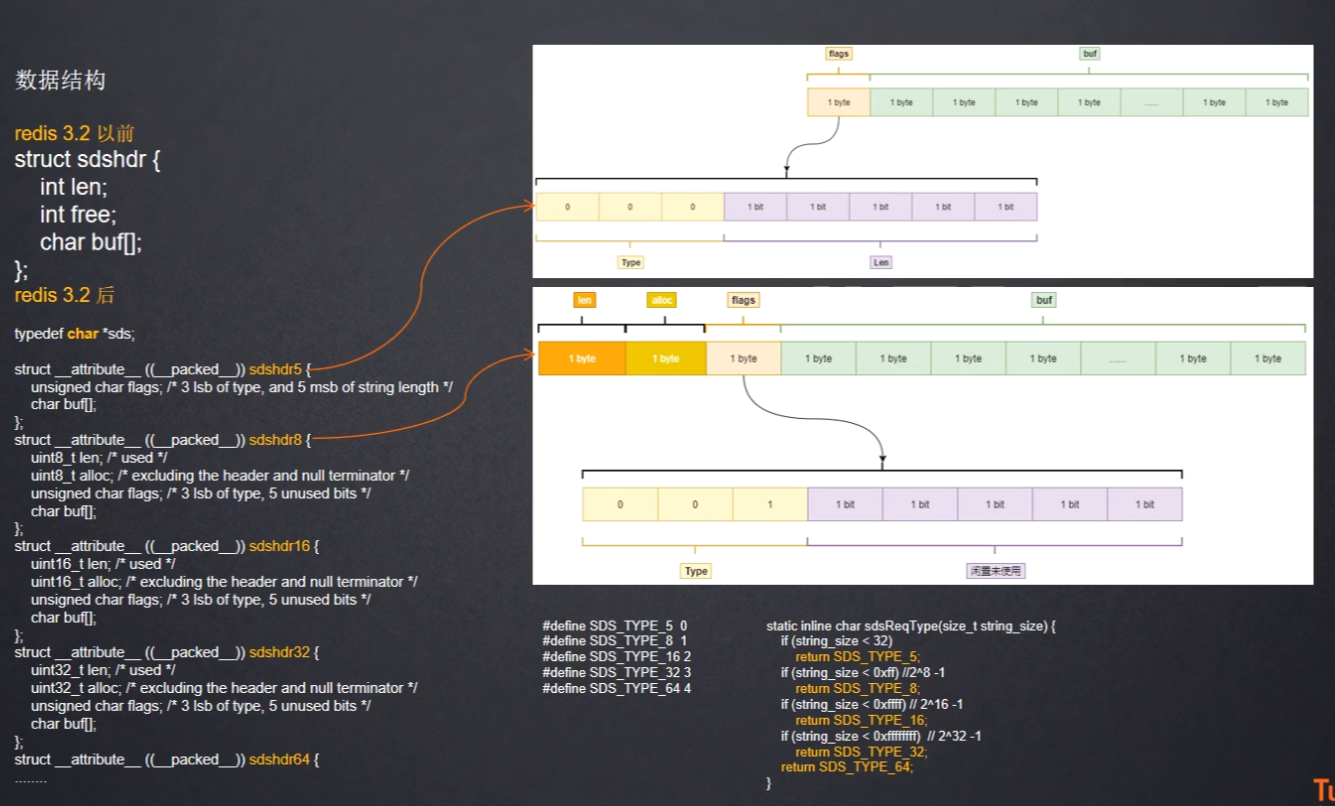Click the Type label in the lower diagram
The width and height of the screenshot is (1335, 806).
(696, 571)
